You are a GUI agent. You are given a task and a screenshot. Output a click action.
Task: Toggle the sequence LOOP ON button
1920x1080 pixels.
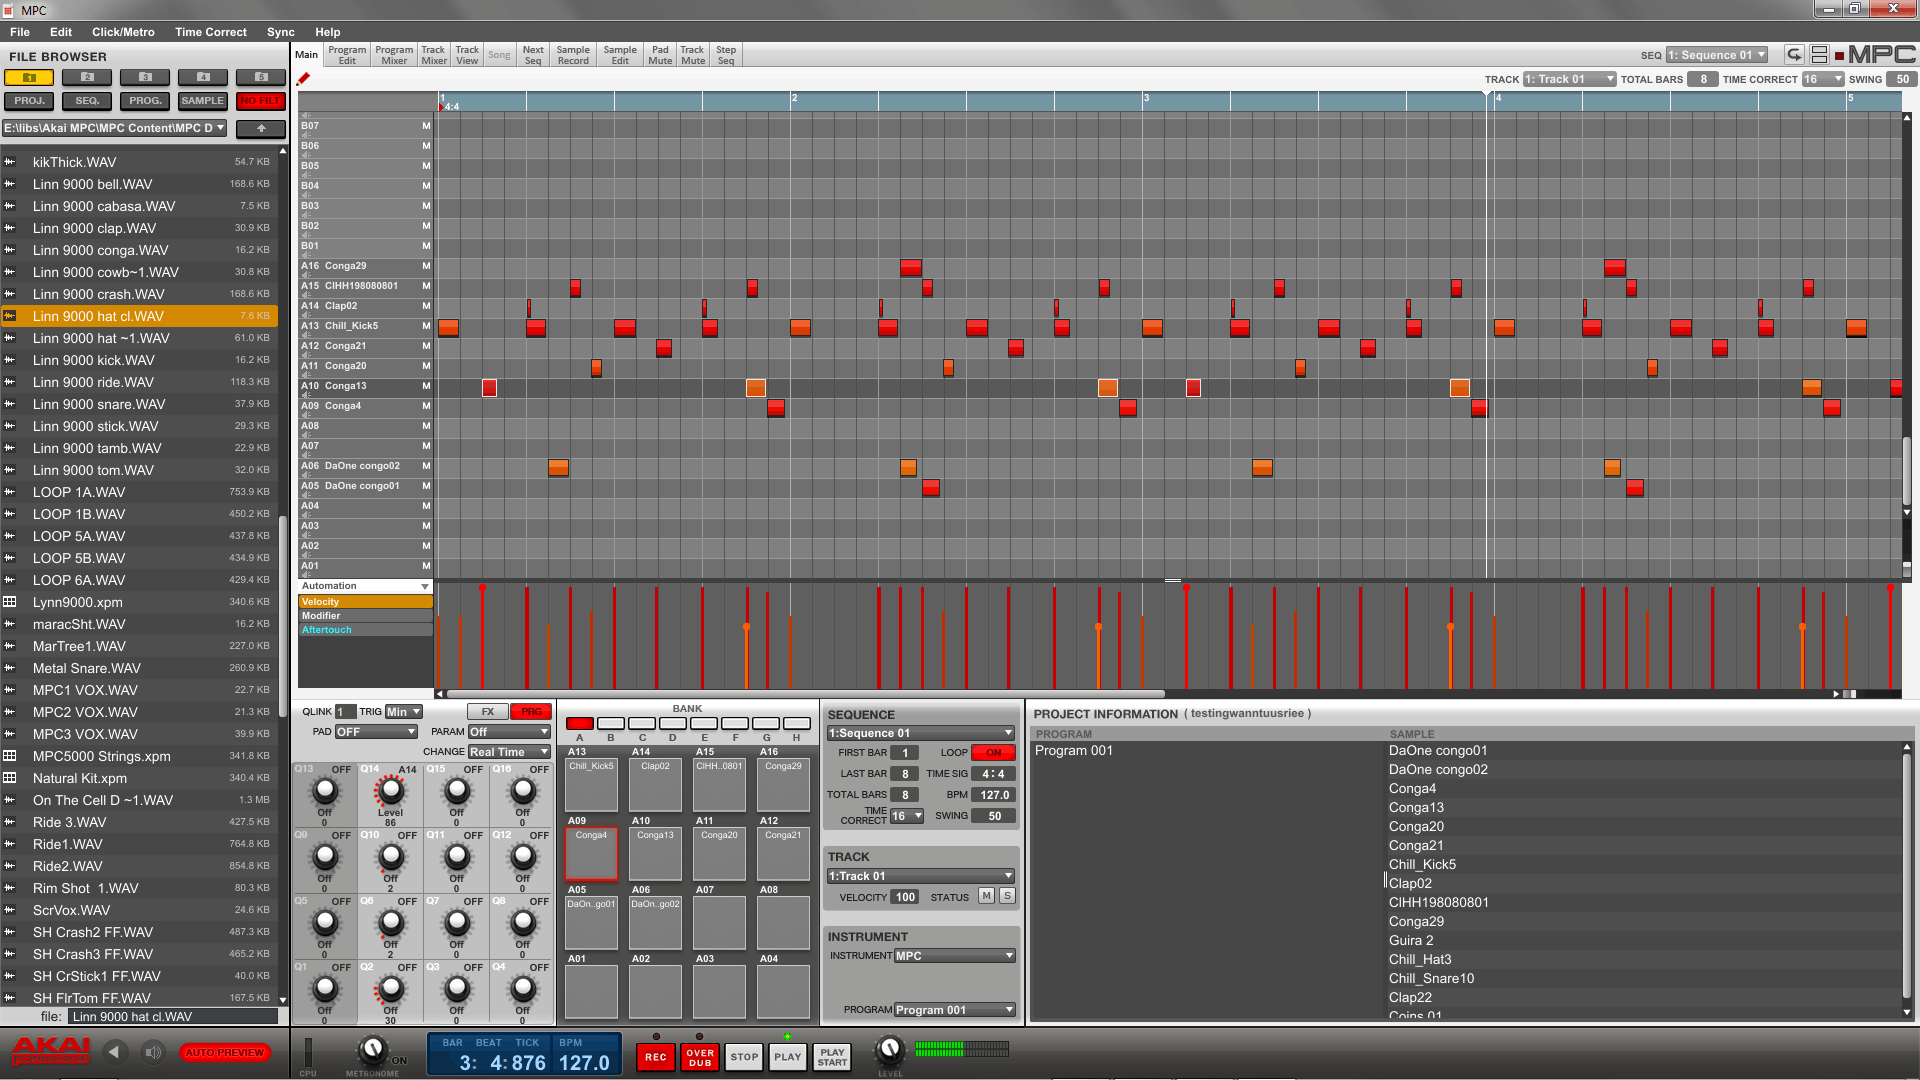click(x=992, y=753)
